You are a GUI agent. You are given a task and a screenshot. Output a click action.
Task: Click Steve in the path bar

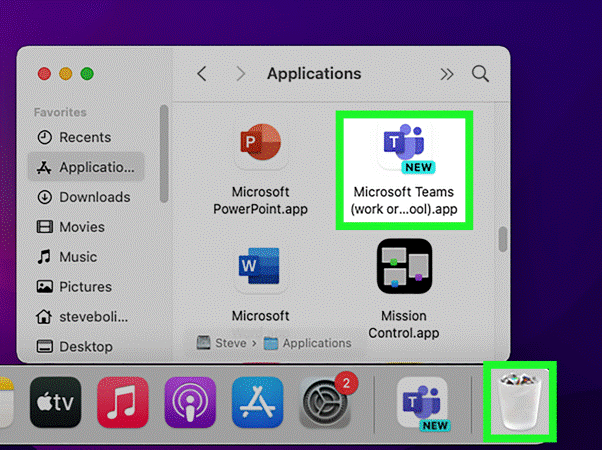point(222,343)
